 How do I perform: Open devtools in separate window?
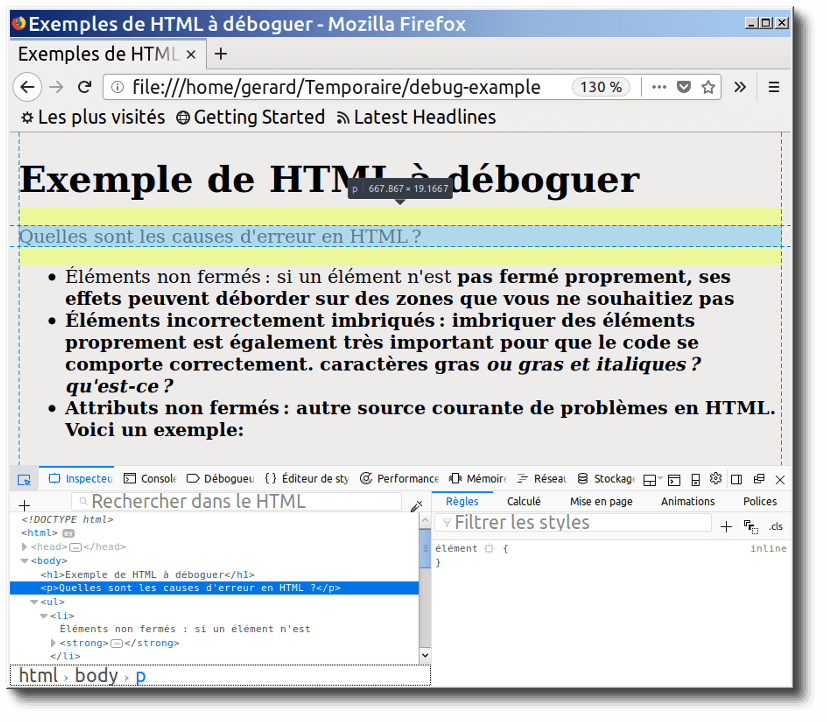click(x=758, y=479)
